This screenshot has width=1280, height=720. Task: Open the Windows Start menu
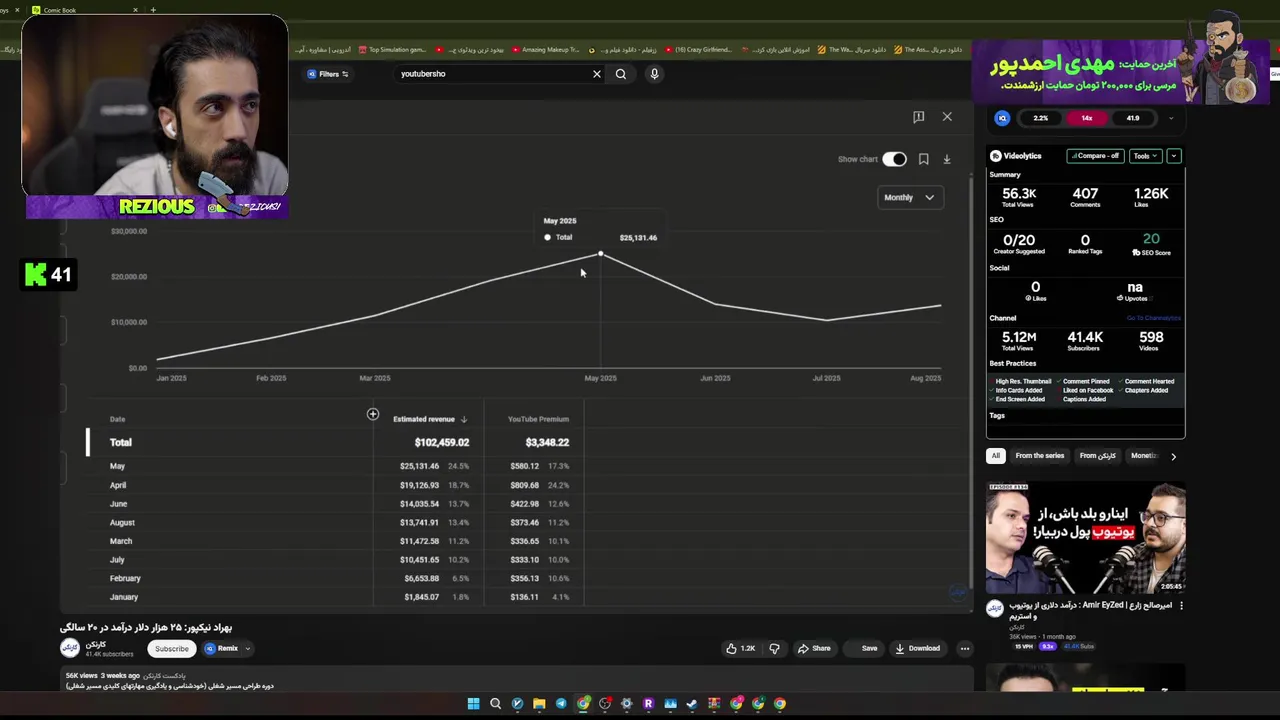473,703
